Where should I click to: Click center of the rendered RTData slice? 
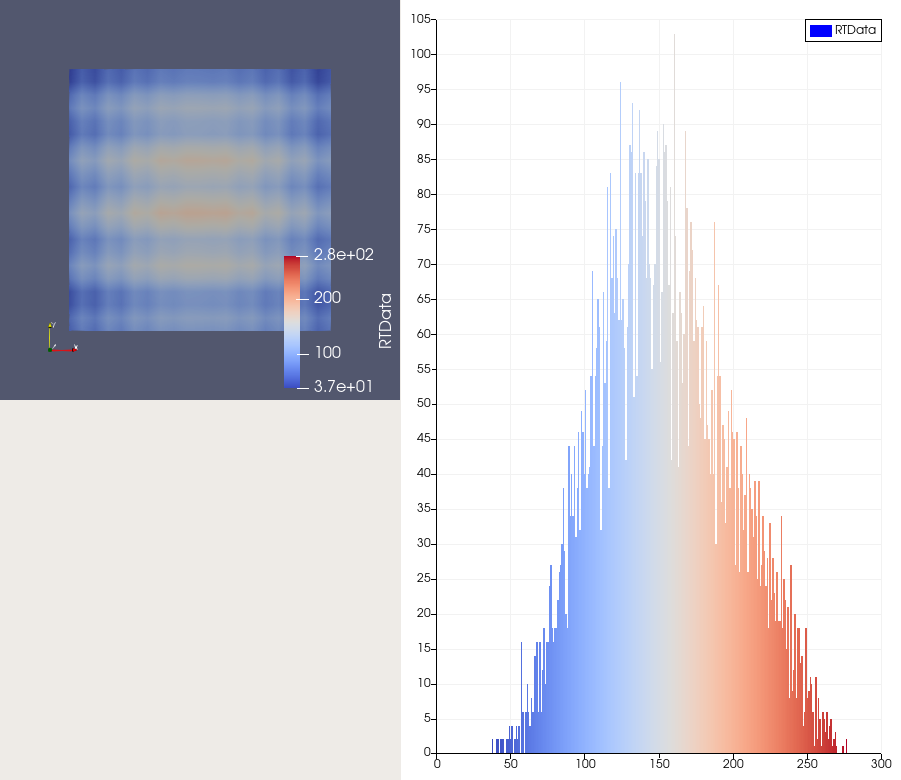[199, 200]
